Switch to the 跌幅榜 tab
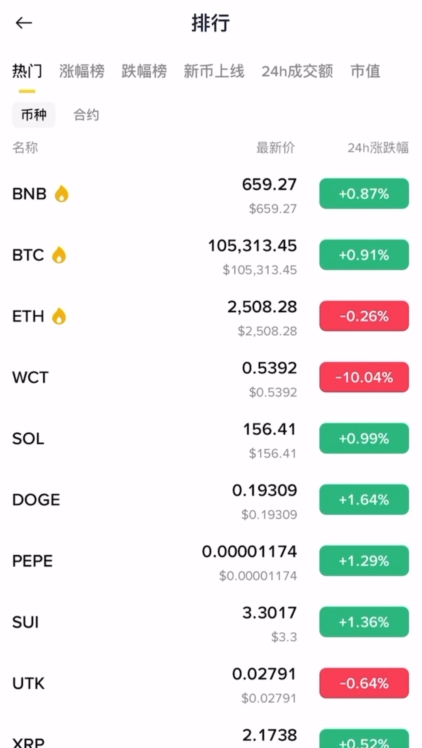This screenshot has width=422, height=748. coord(144,71)
